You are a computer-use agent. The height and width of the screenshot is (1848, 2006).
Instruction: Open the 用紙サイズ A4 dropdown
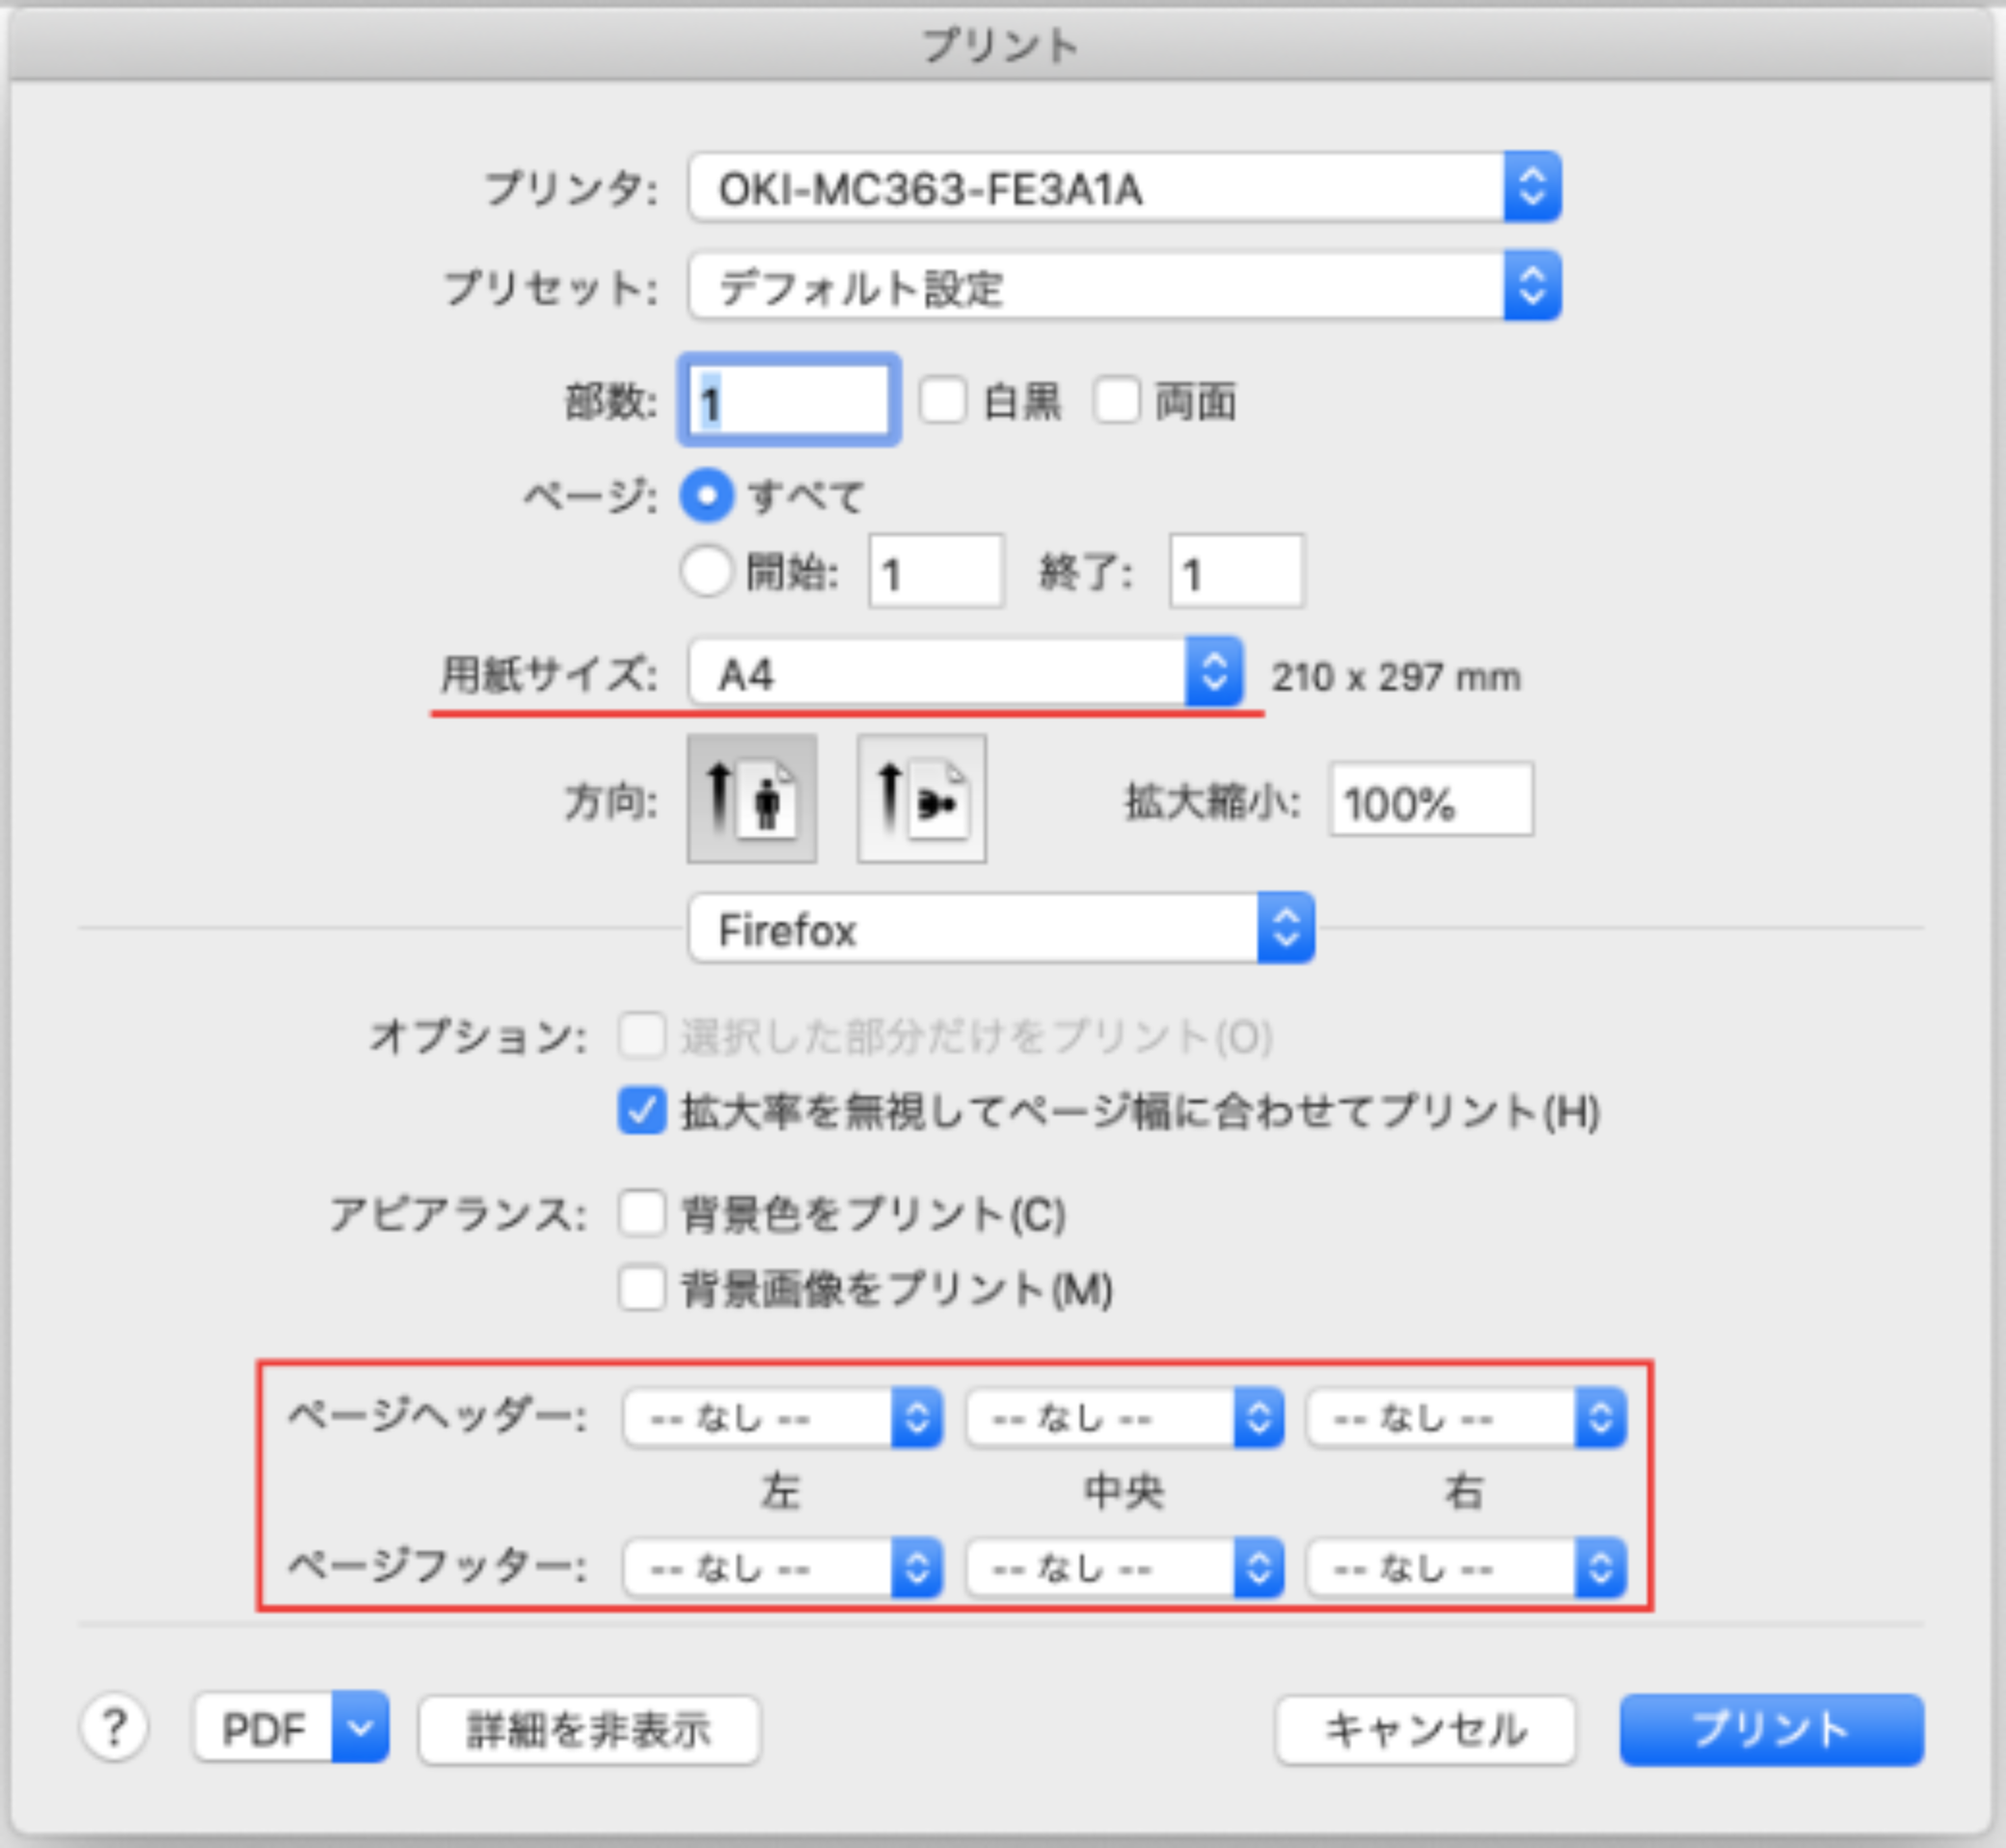pos(965,674)
